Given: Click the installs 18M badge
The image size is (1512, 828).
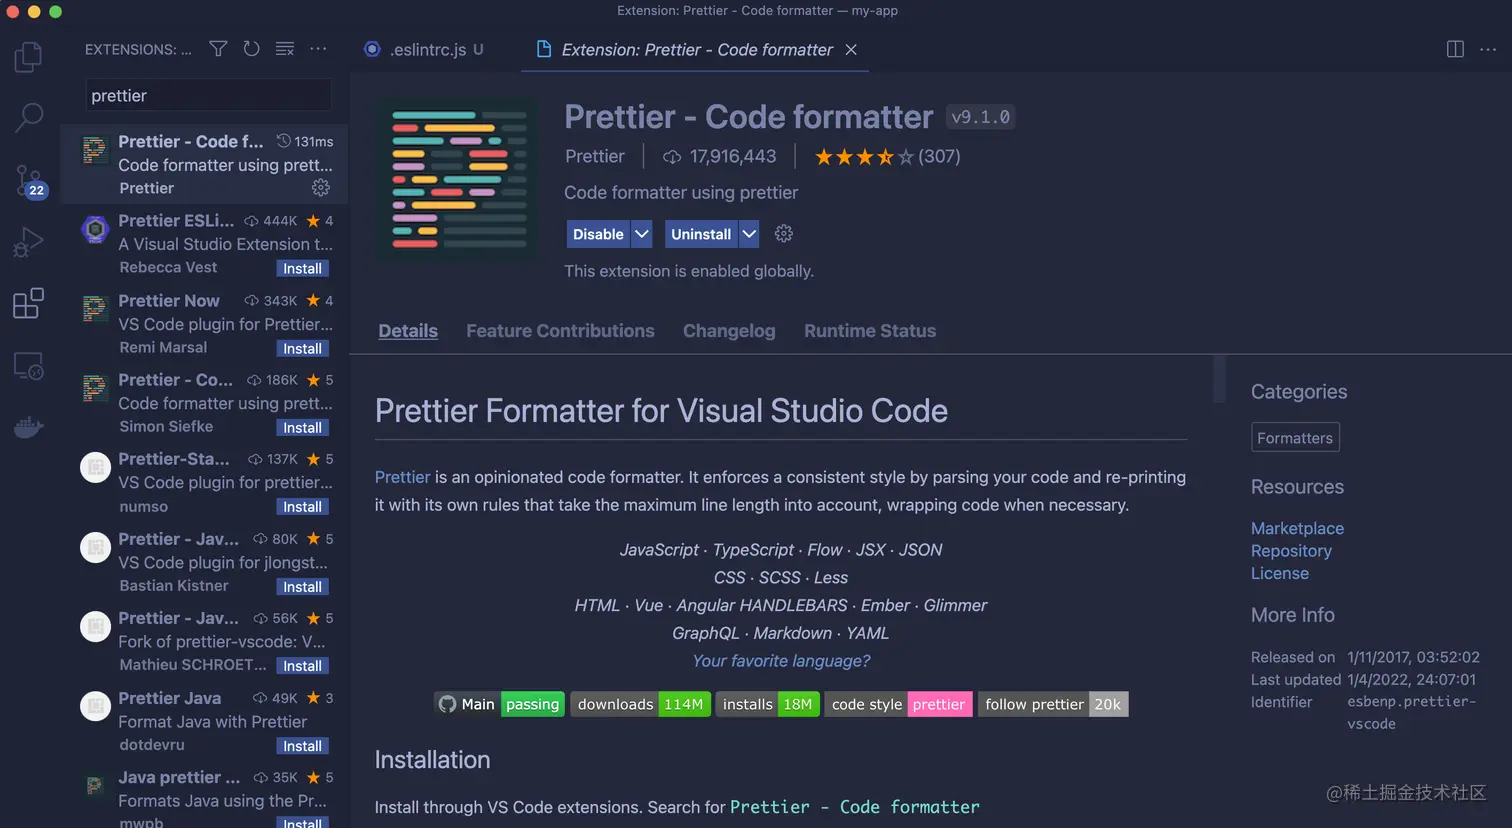Looking at the screenshot, I should click(767, 704).
